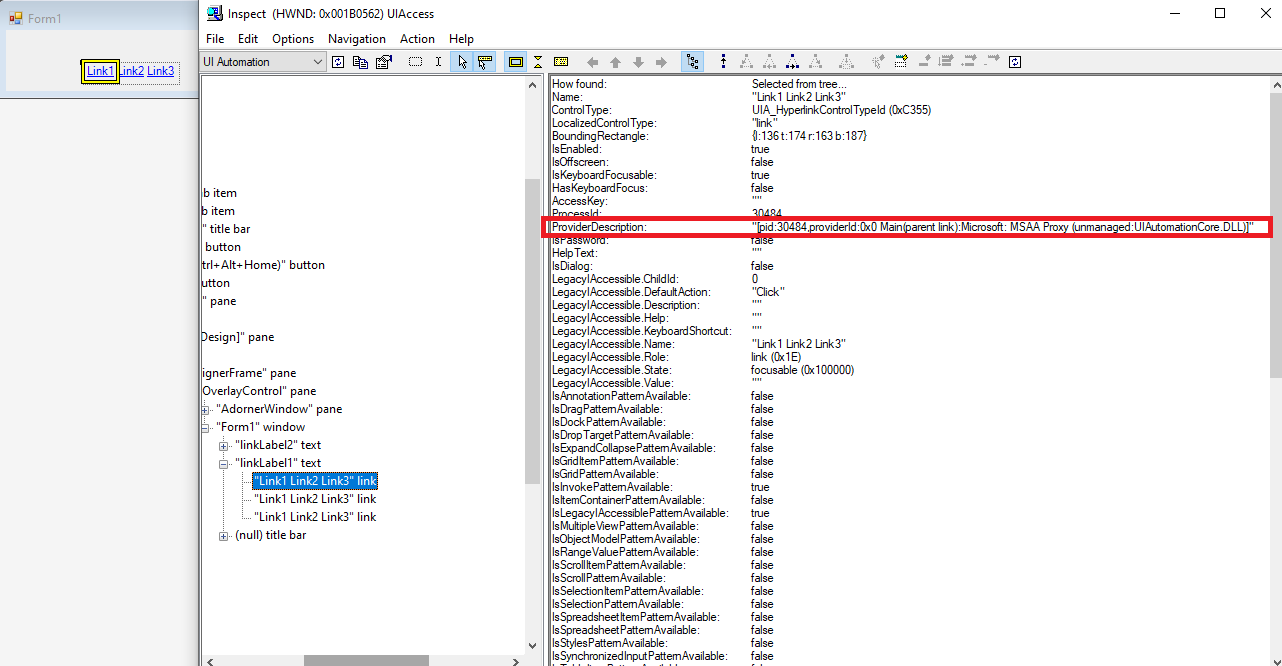1282x666 pixels.
Task: Click the Copy to clipboard toolbar icon
Action: 360,62
